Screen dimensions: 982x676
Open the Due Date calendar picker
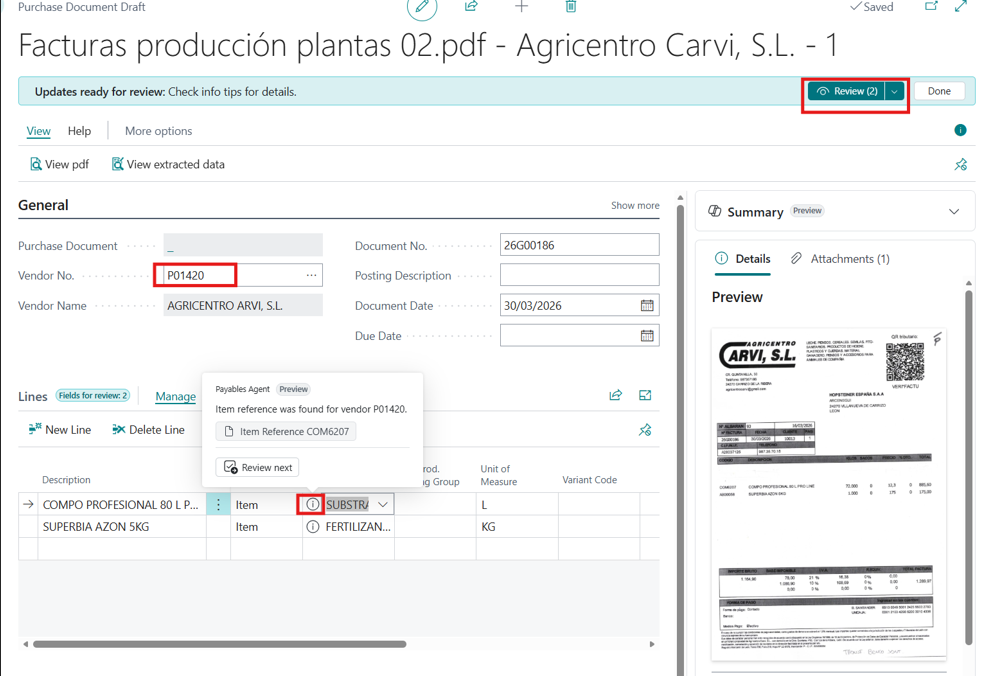pos(647,335)
